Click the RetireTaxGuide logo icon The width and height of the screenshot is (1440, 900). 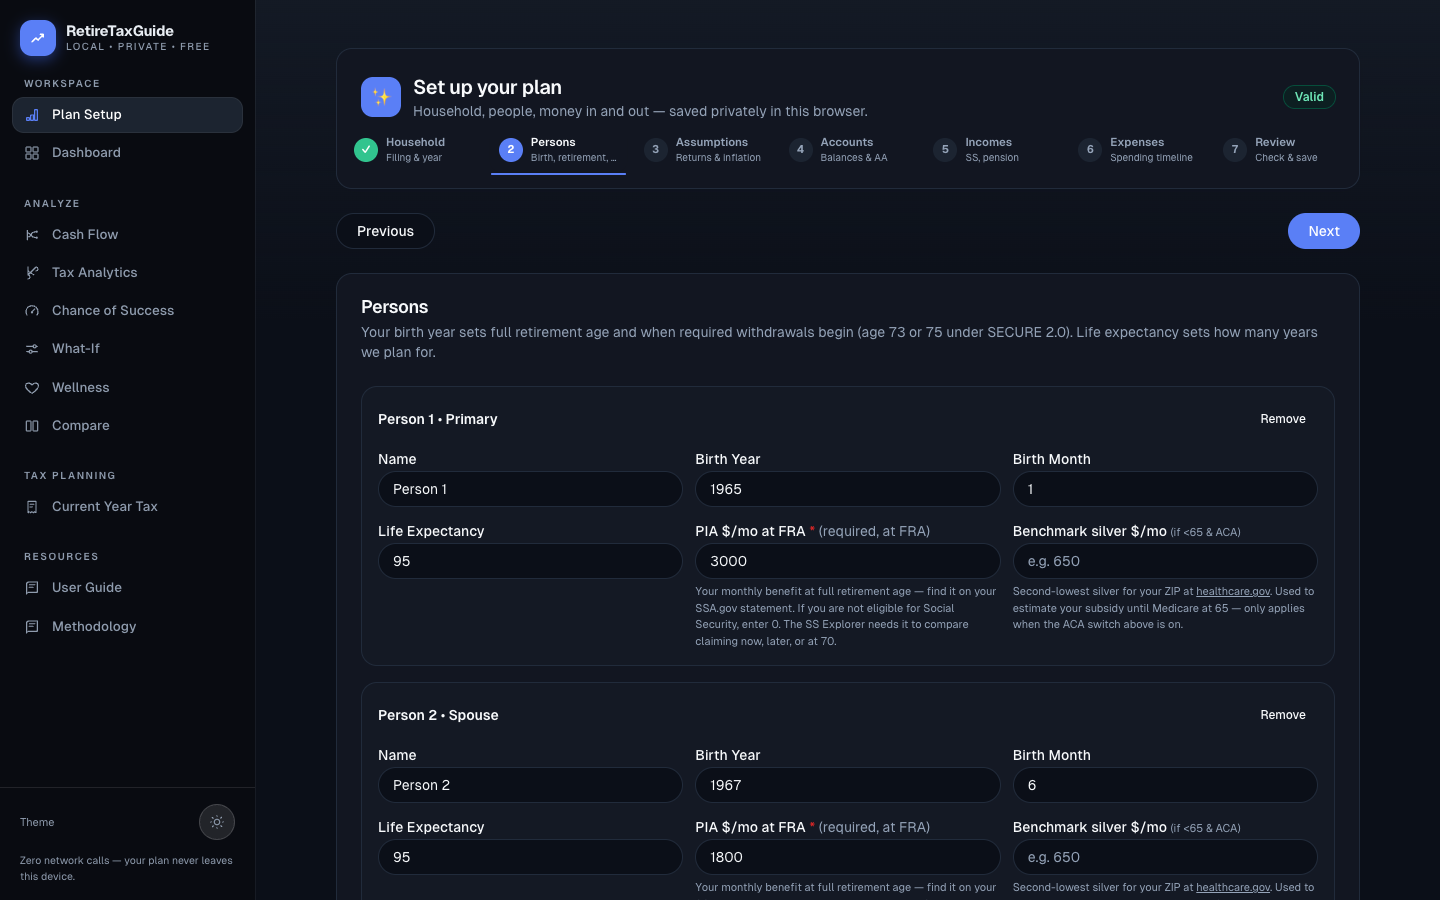38,38
